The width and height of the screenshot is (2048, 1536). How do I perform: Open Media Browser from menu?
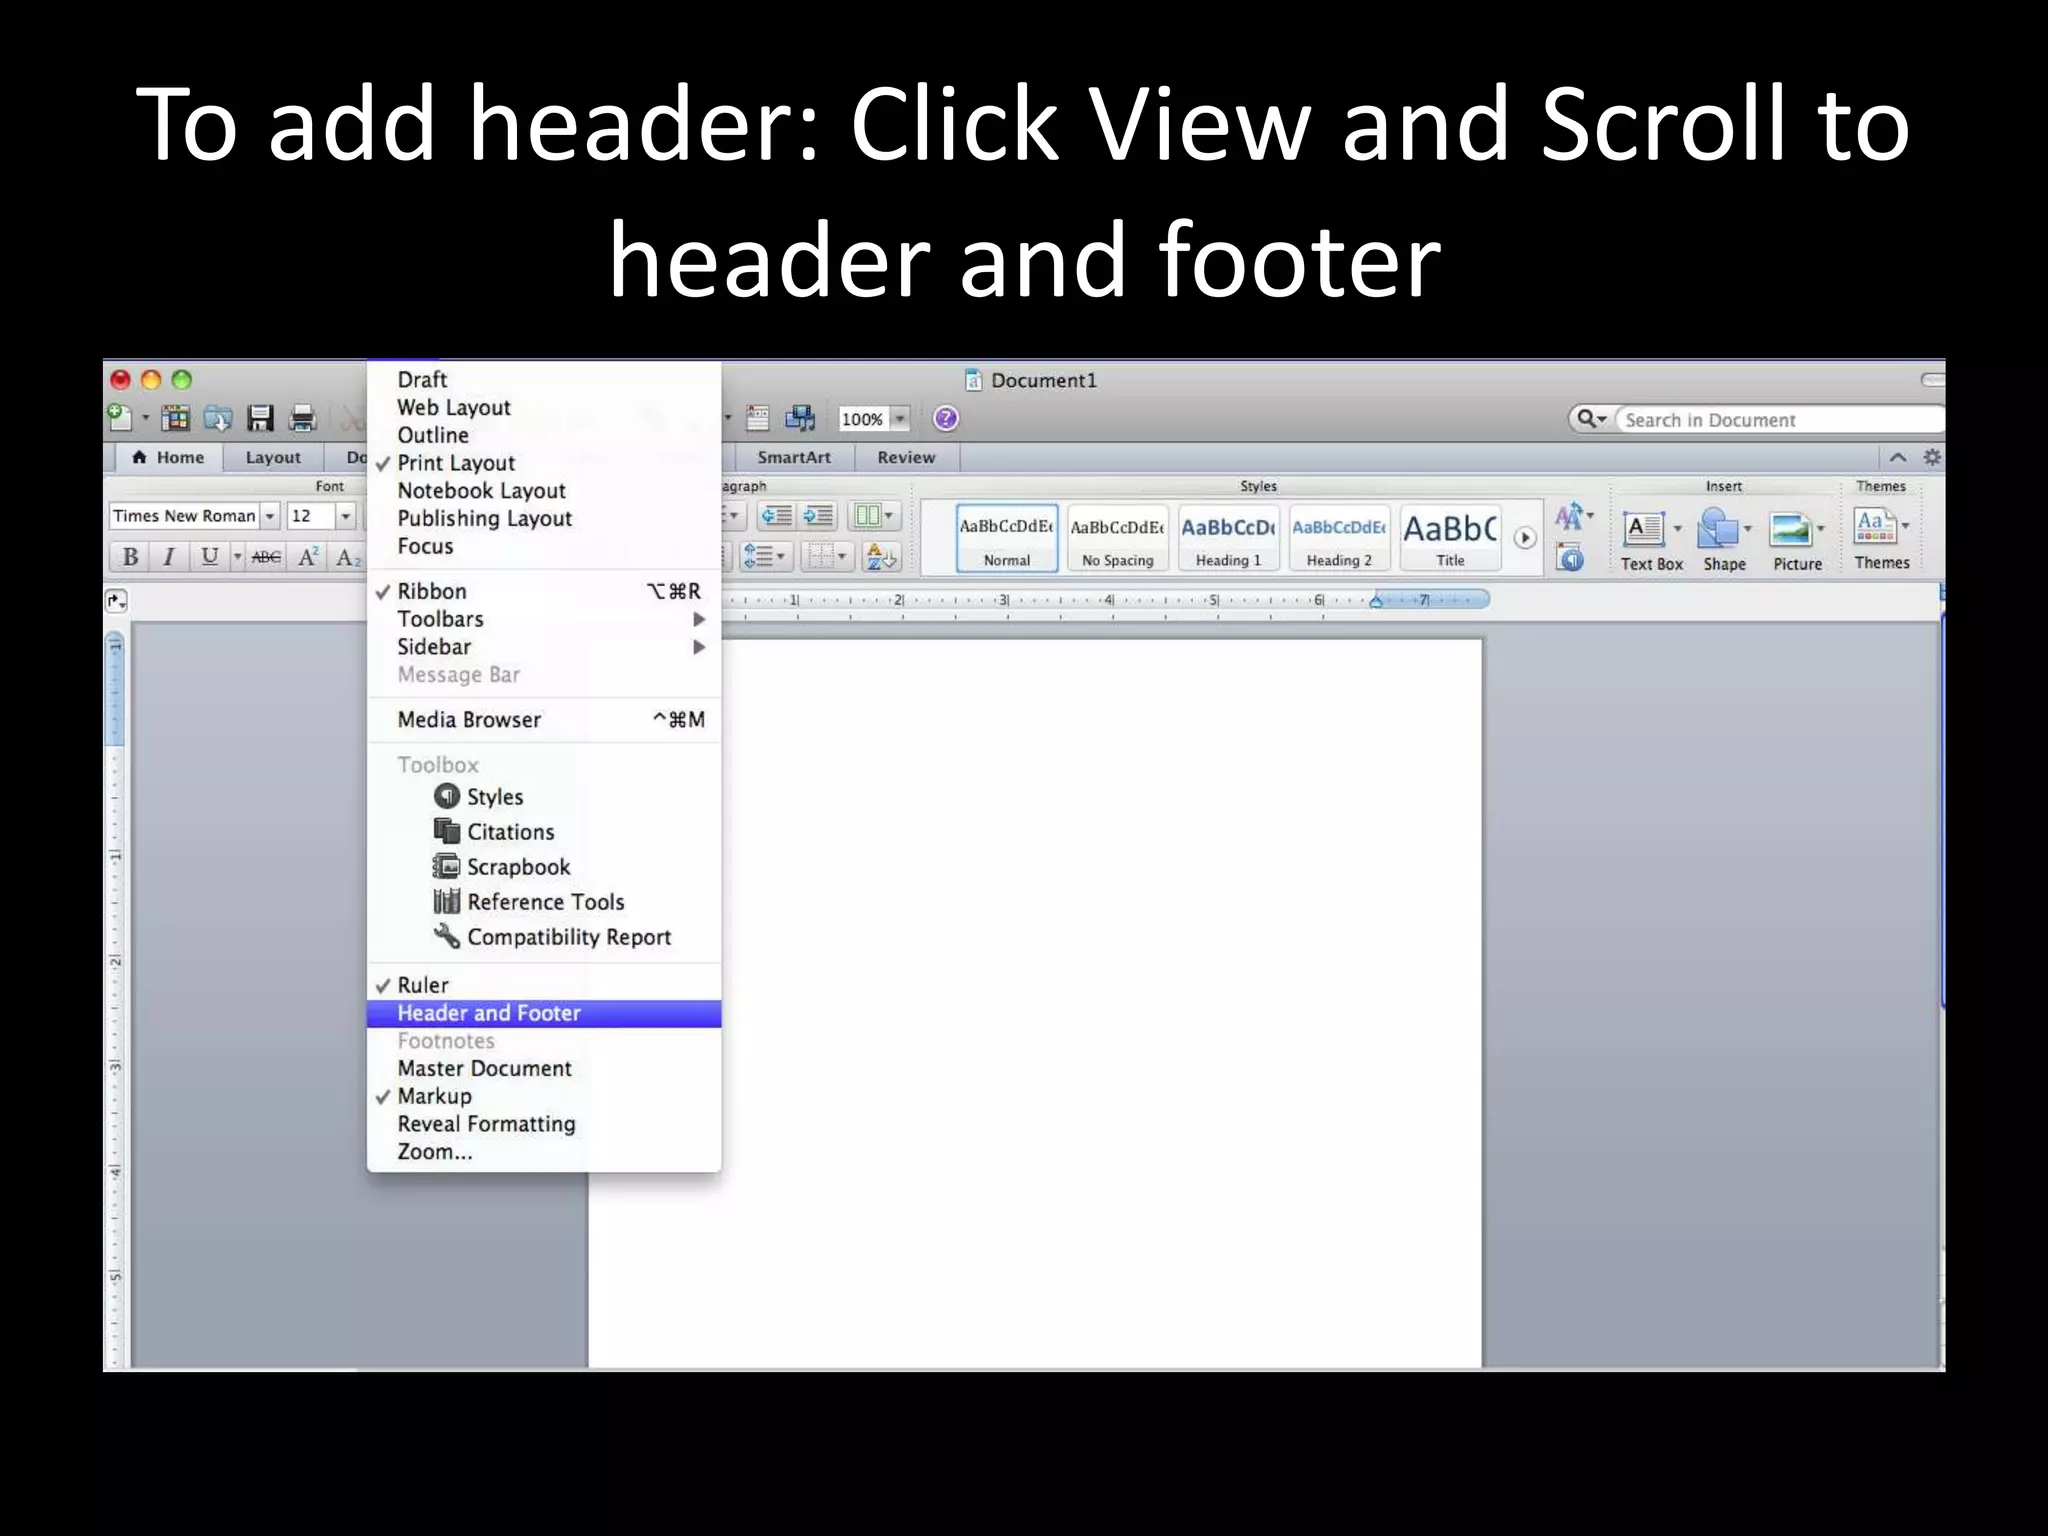pos(544,720)
